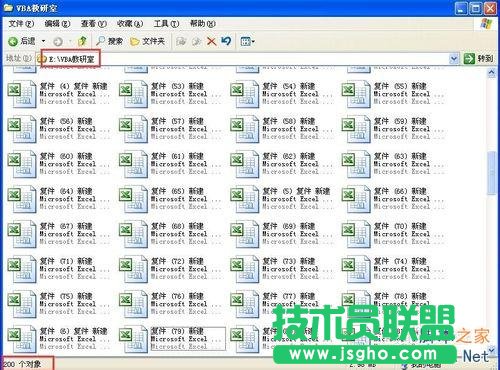Open the 工具(T) menu
500x370 pixels.
click(166, 24)
